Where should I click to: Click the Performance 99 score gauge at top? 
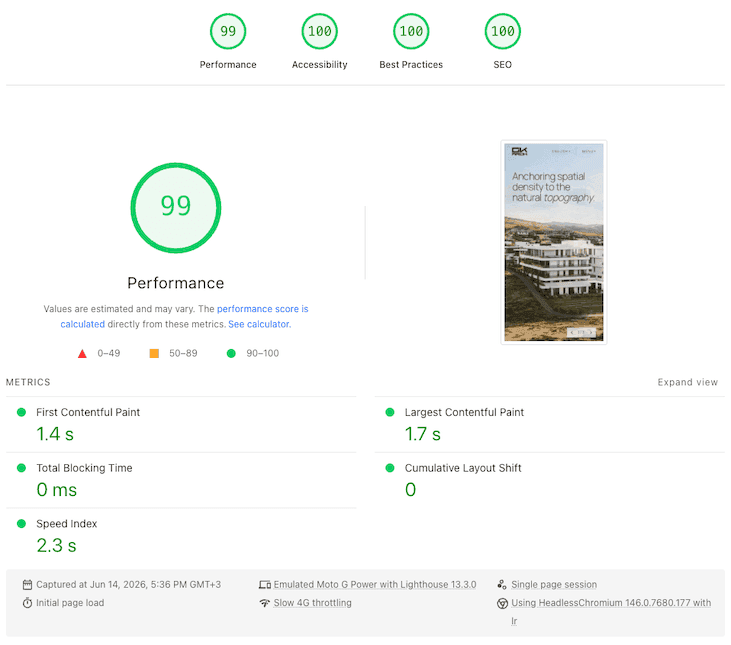[x=228, y=31]
